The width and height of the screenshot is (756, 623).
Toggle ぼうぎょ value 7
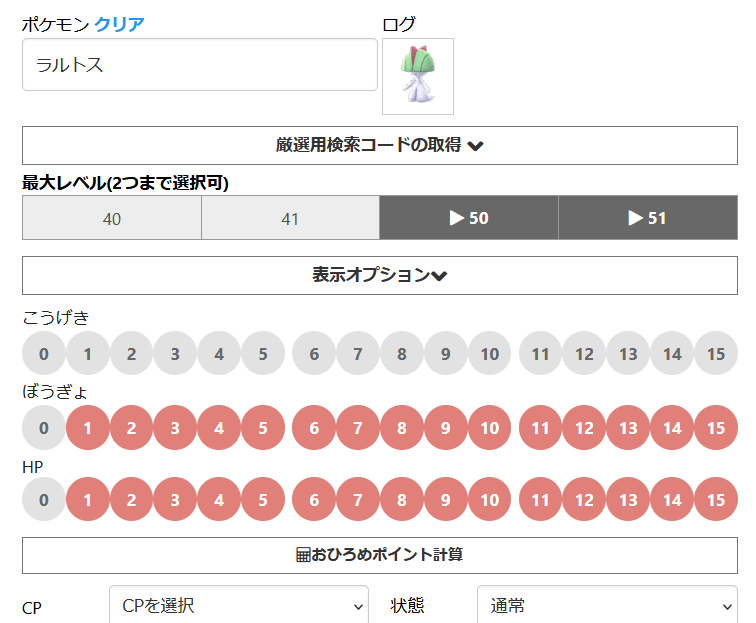point(358,427)
